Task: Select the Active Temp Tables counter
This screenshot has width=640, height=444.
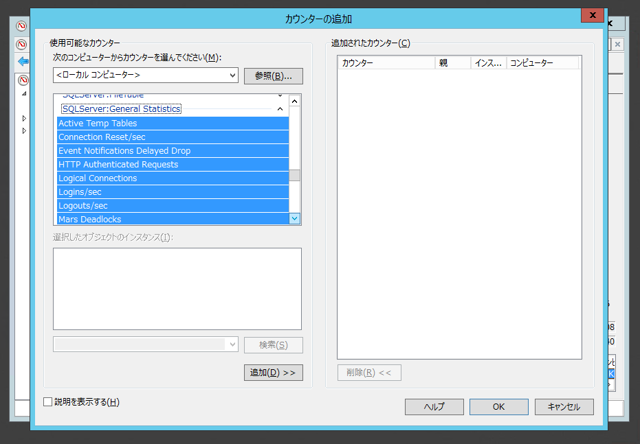Action: tap(173, 123)
